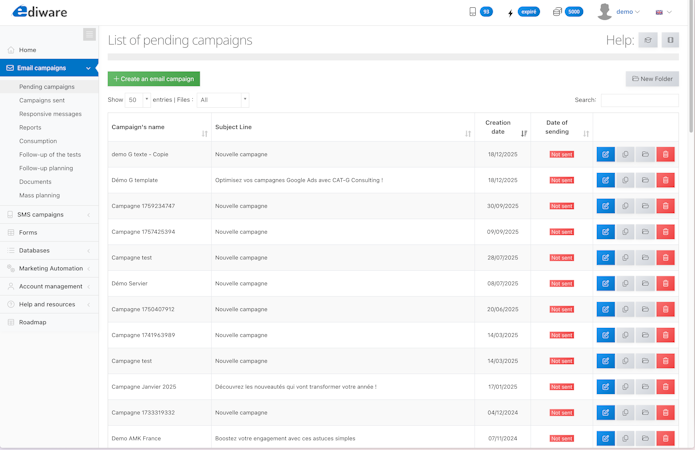Open the Files filter dropdown
Screen dimensions: 695x450
tap(222, 100)
